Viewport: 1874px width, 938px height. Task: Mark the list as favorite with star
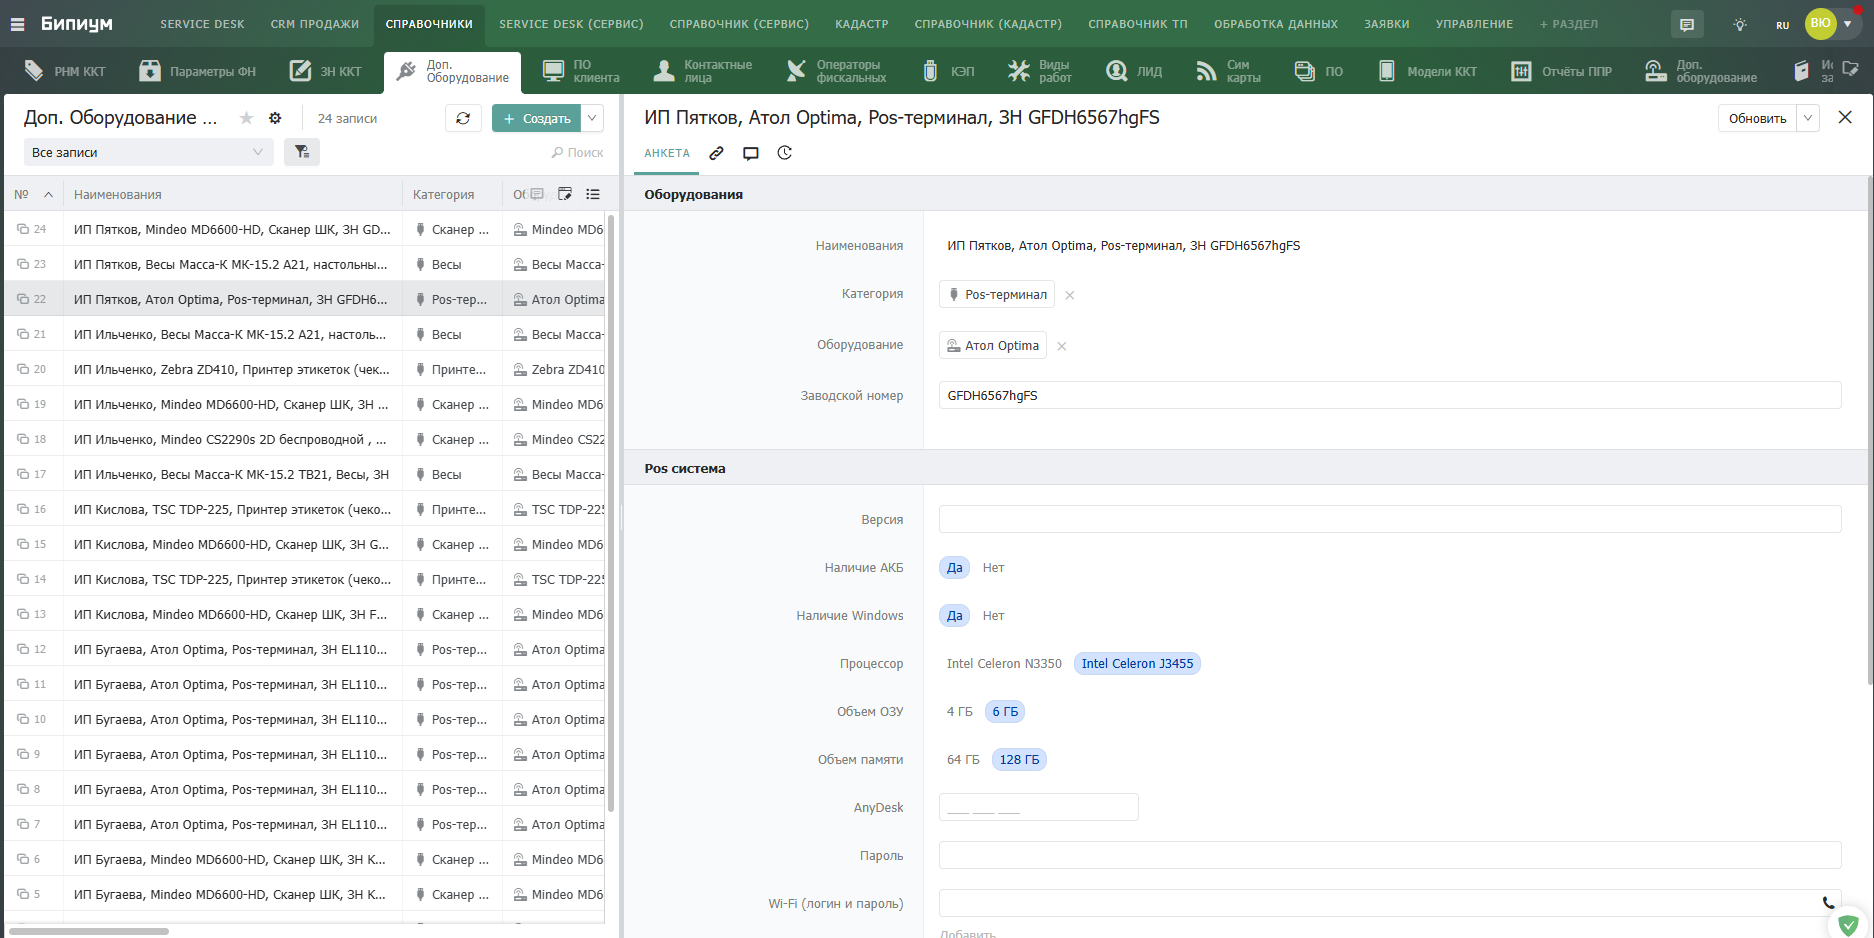246,118
